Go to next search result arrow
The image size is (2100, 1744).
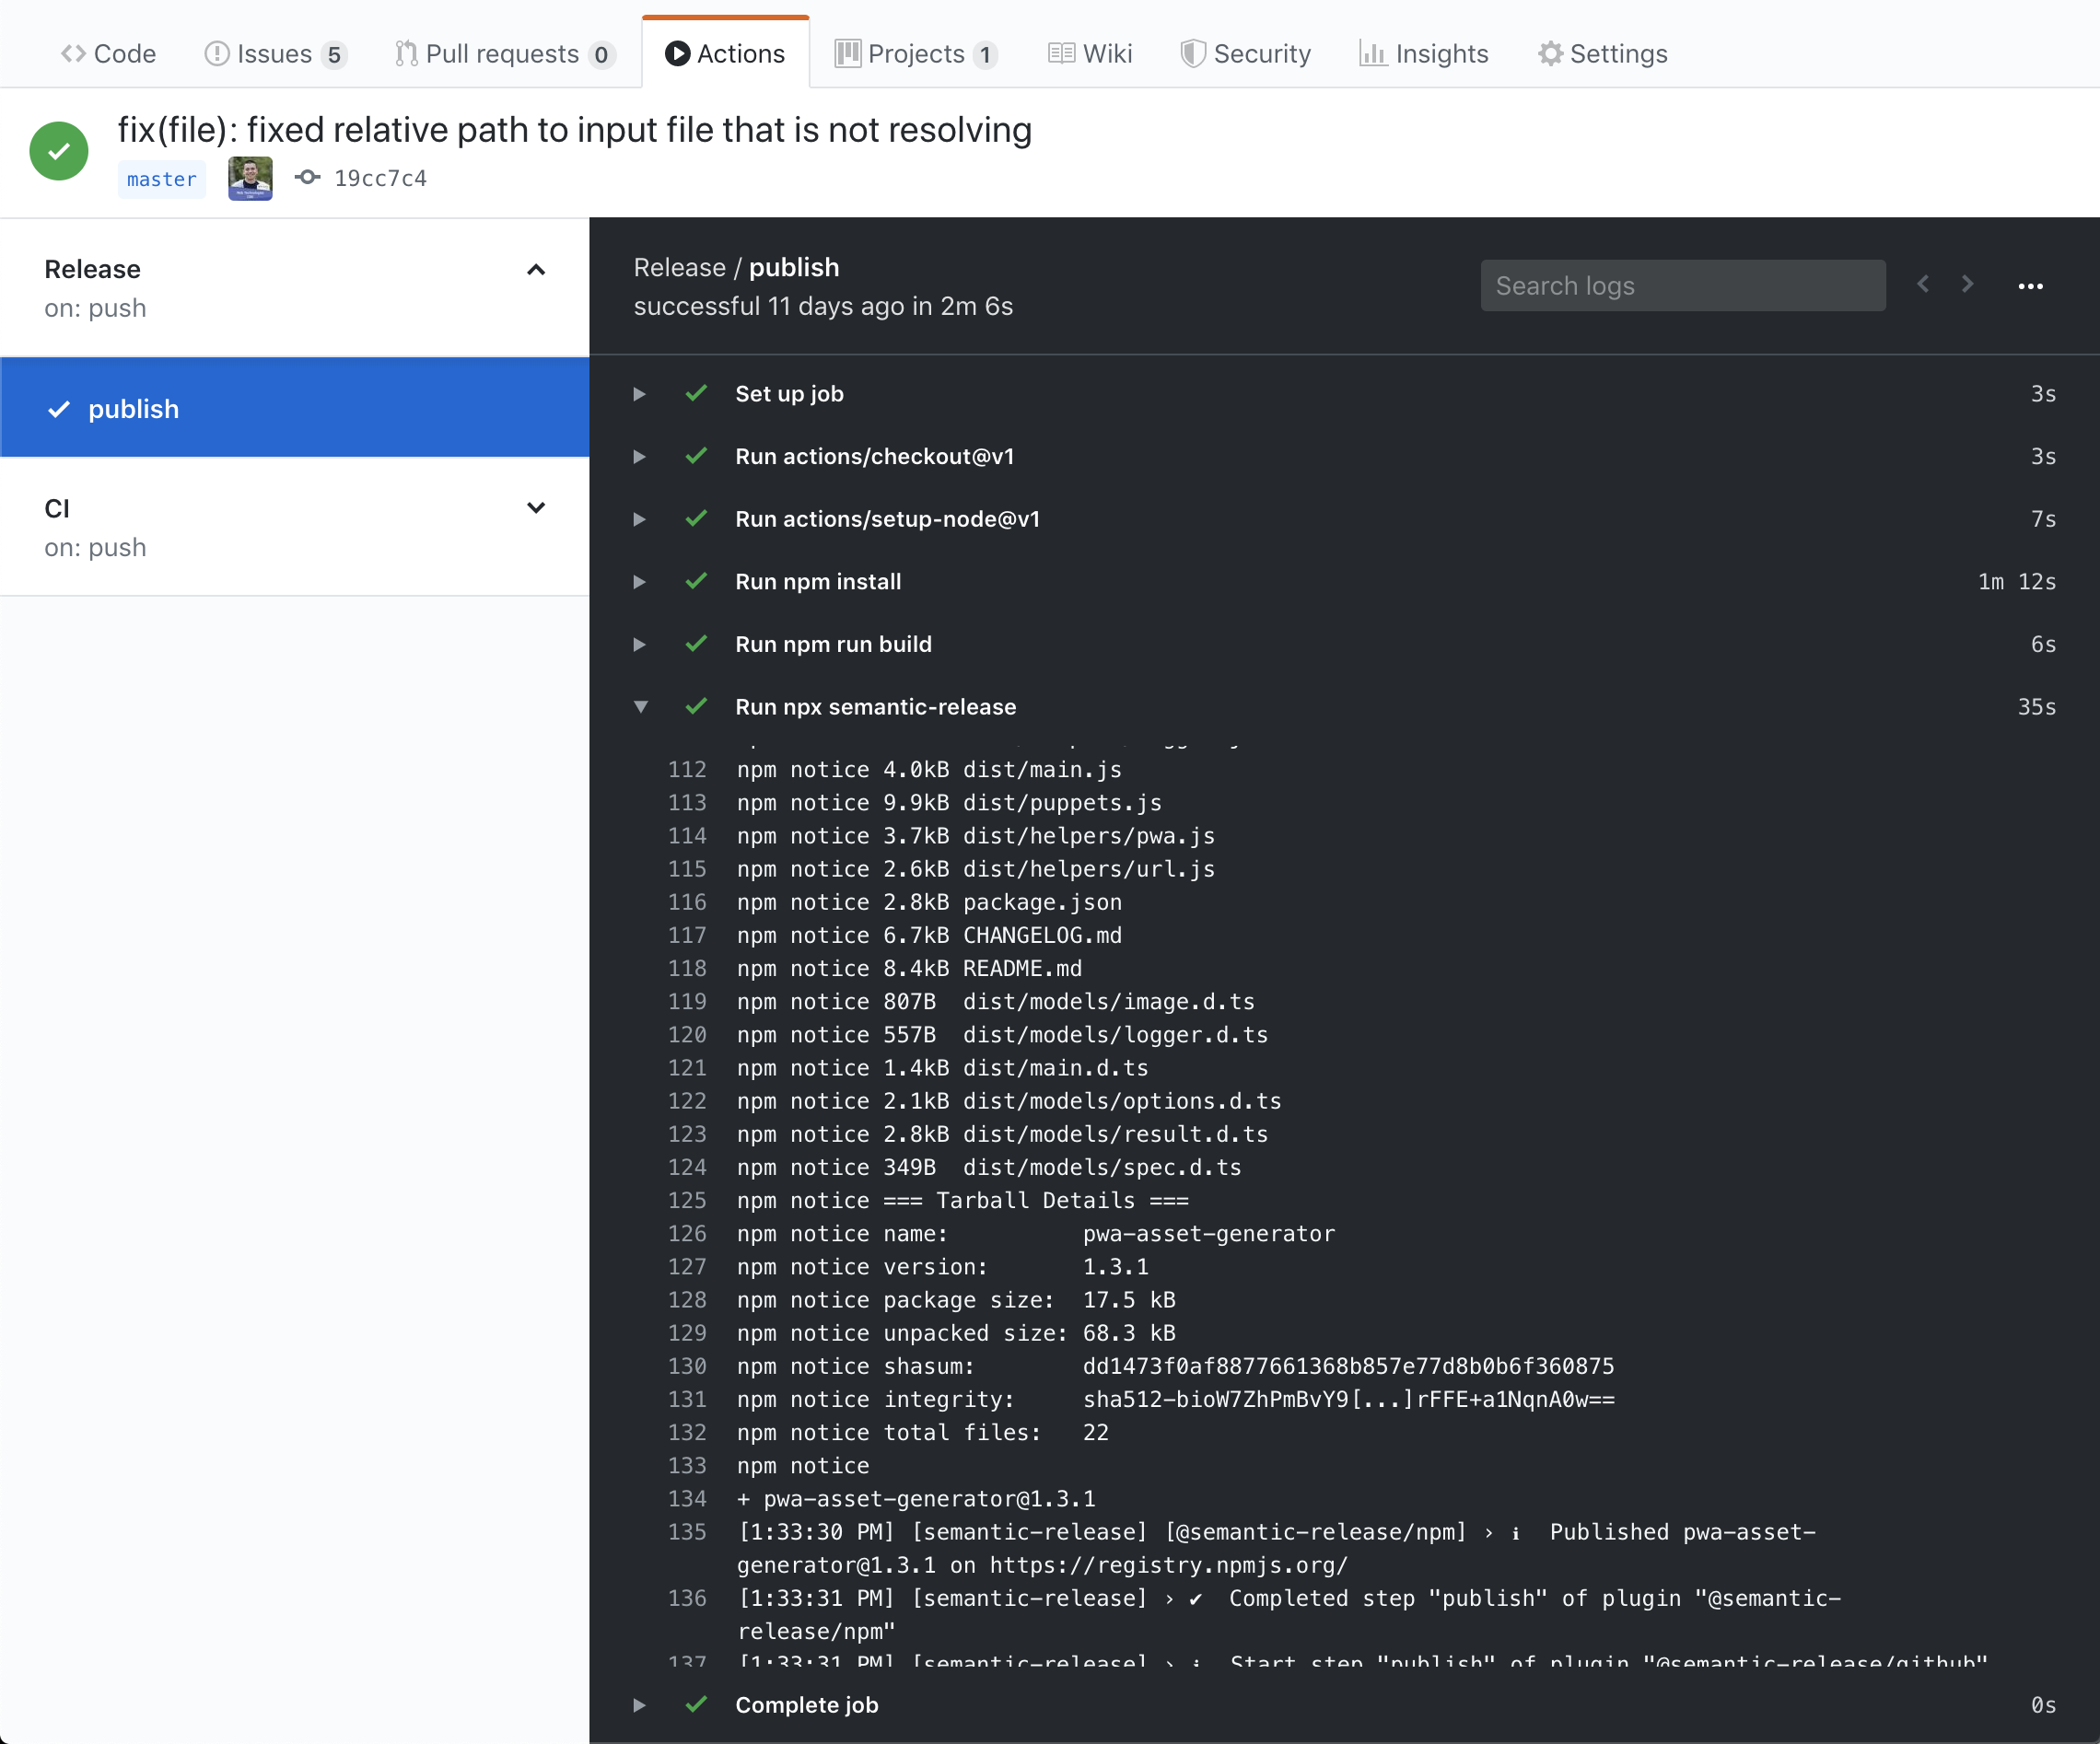[1967, 284]
